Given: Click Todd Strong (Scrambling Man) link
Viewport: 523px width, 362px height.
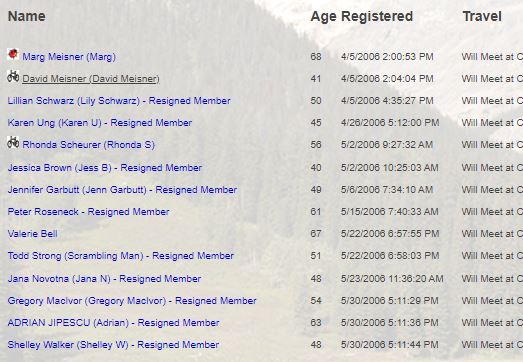Looking at the screenshot, I should click(121, 256).
